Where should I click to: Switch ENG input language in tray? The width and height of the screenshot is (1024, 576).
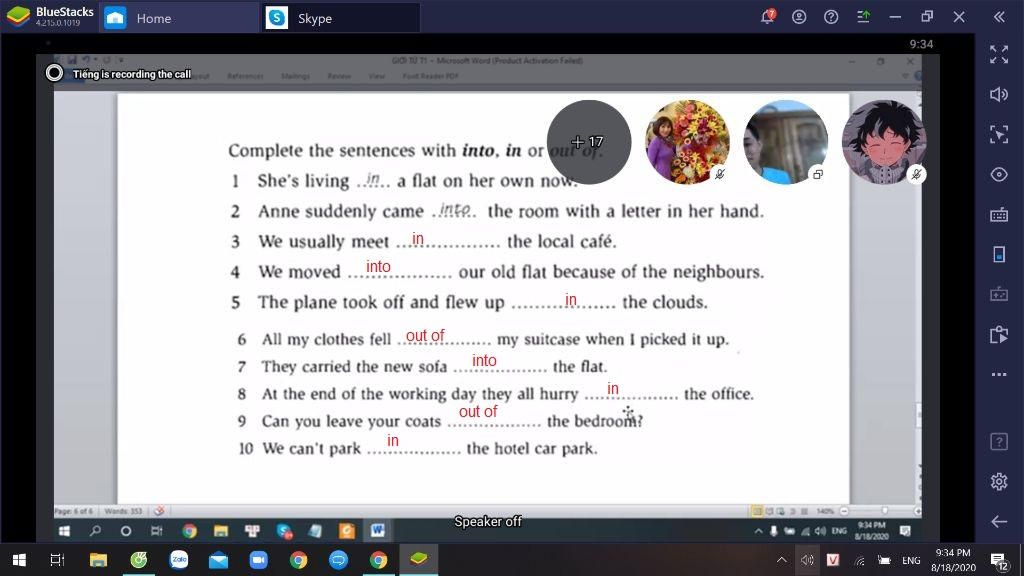tap(911, 560)
